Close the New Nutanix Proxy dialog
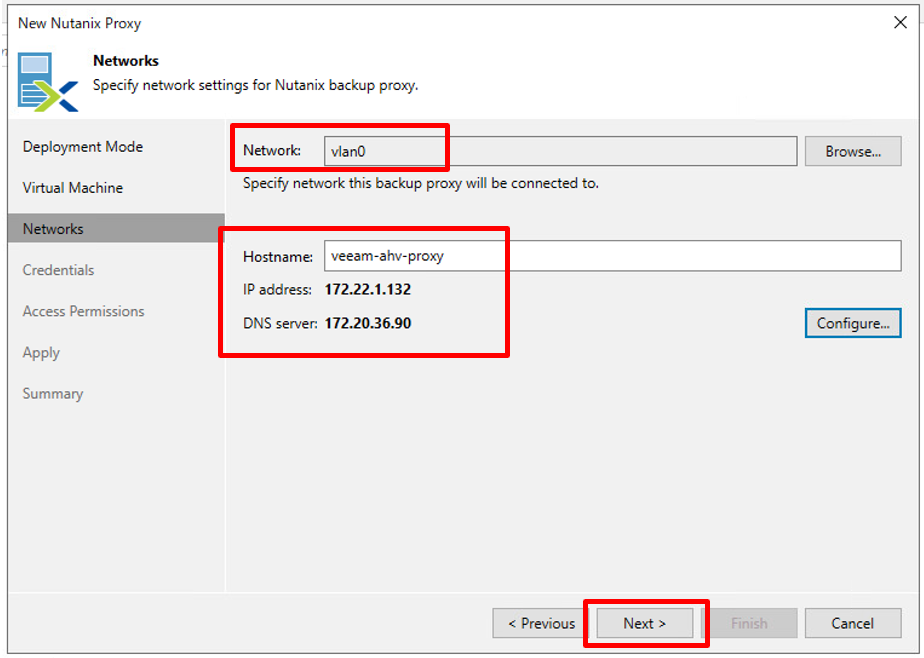This screenshot has width=924, height=658. 900,22
